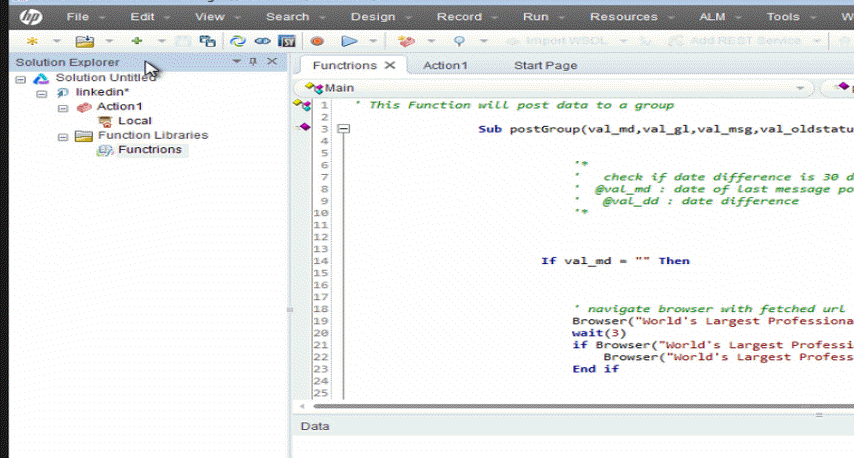Collapse the Sub postGroup code fold marker
Screen dimensions: 854x458
pos(344,129)
